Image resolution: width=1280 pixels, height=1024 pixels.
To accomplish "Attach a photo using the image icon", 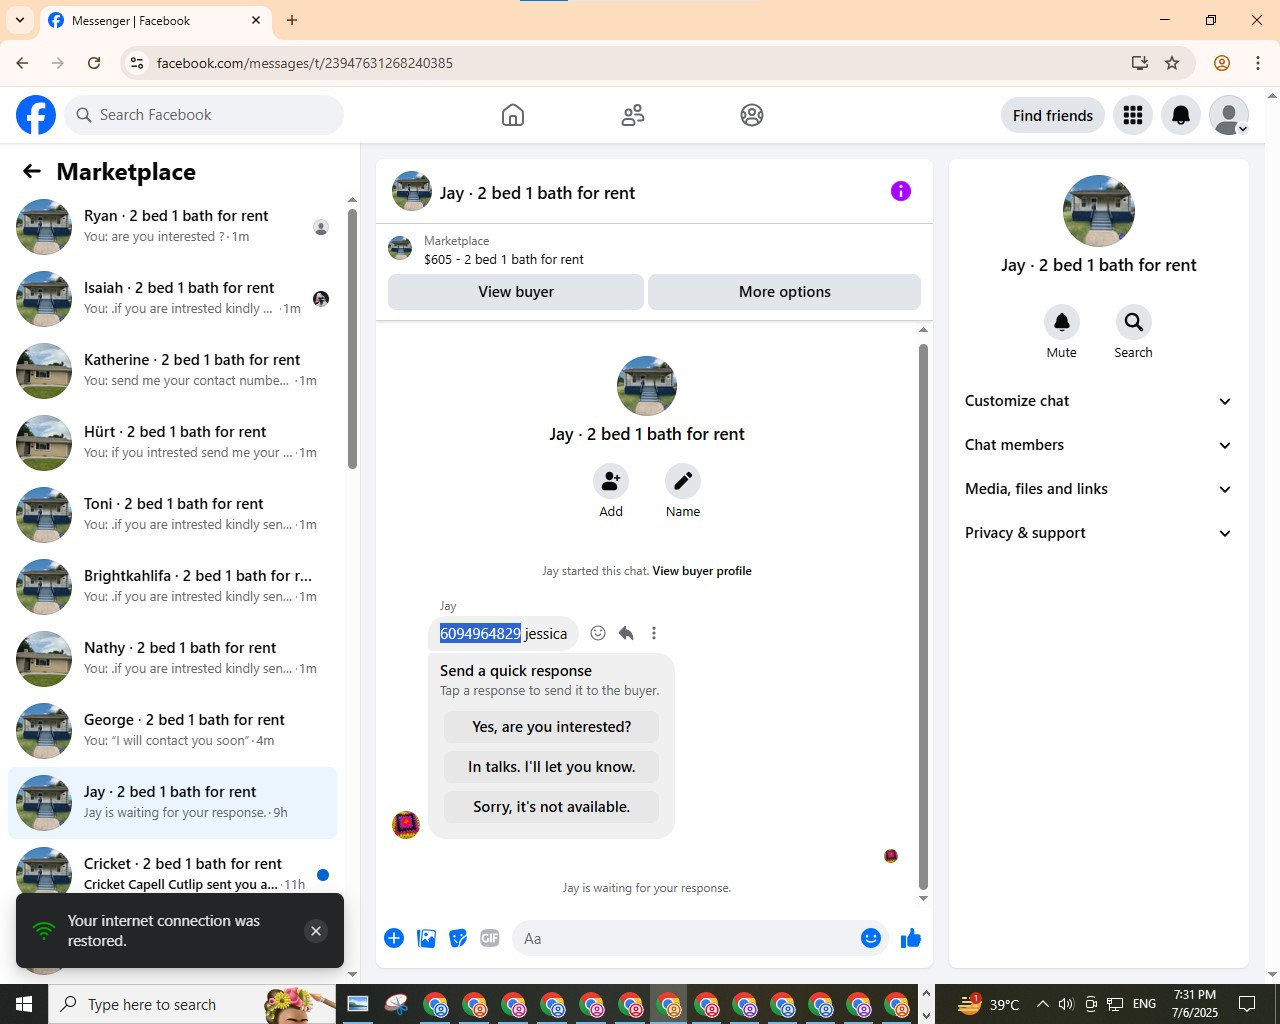I will coord(426,938).
